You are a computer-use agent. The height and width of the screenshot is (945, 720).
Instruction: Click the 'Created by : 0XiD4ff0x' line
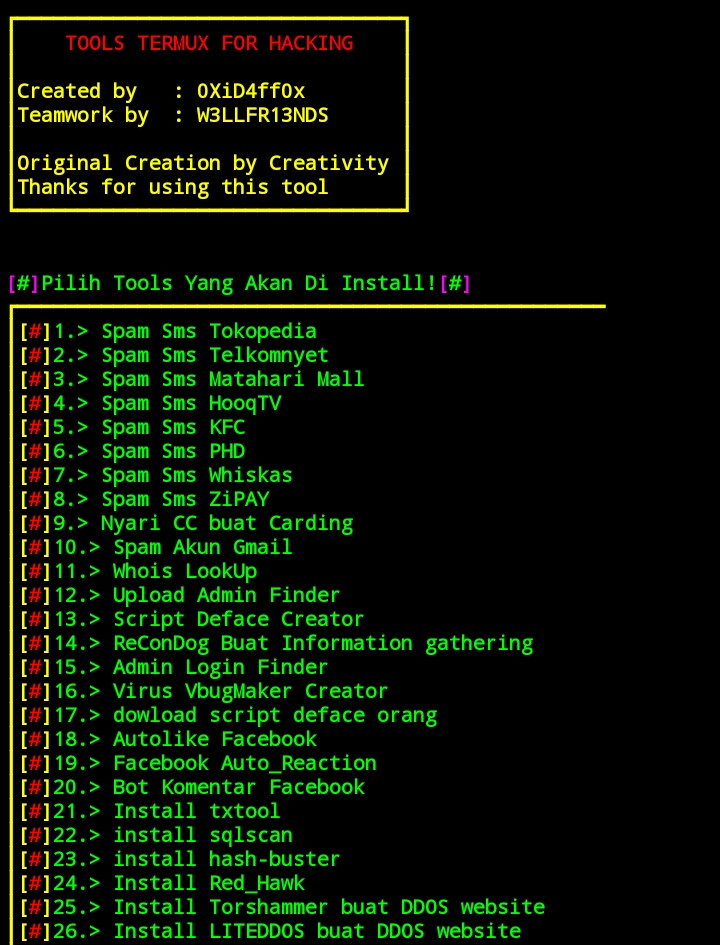click(x=161, y=92)
